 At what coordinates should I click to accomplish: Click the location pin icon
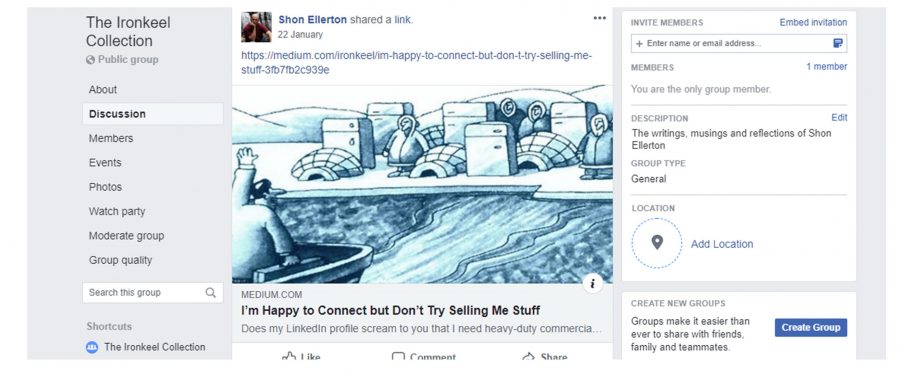[x=657, y=243]
